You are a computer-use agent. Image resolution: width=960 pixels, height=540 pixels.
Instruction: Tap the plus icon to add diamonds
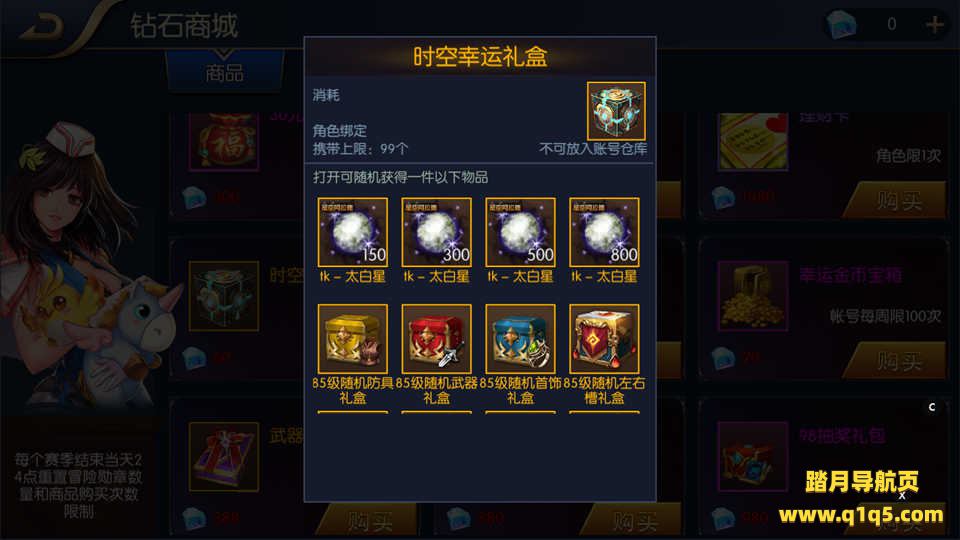934,24
